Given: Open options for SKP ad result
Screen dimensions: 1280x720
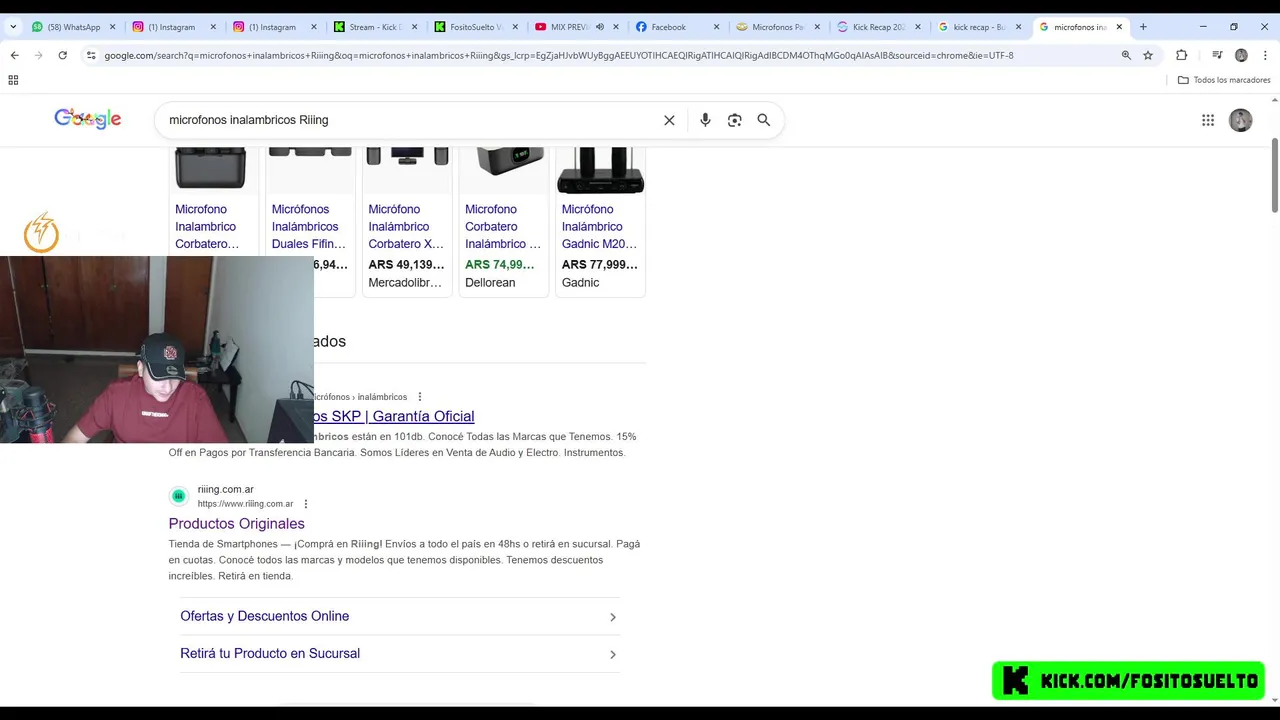Looking at the screenshot, I should 420,397.
